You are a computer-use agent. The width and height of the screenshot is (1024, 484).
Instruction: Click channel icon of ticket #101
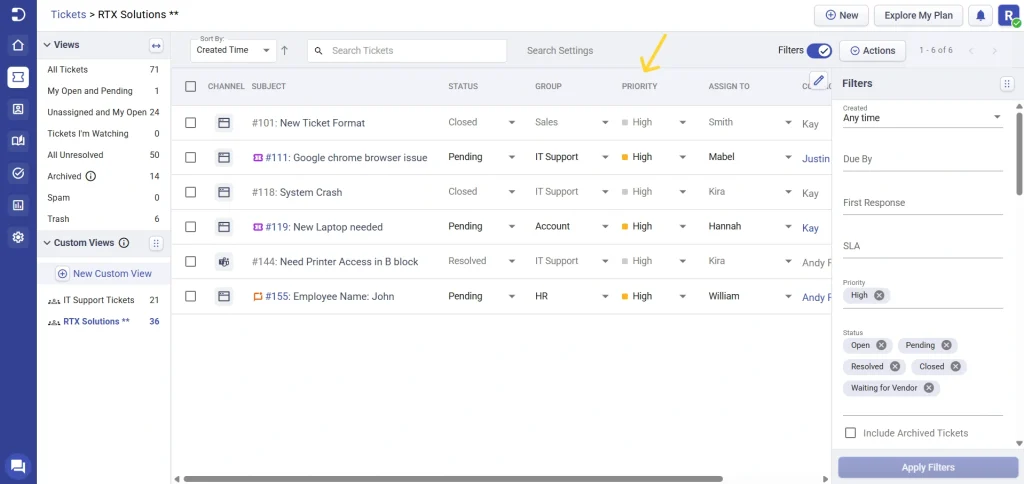[224, 123]
